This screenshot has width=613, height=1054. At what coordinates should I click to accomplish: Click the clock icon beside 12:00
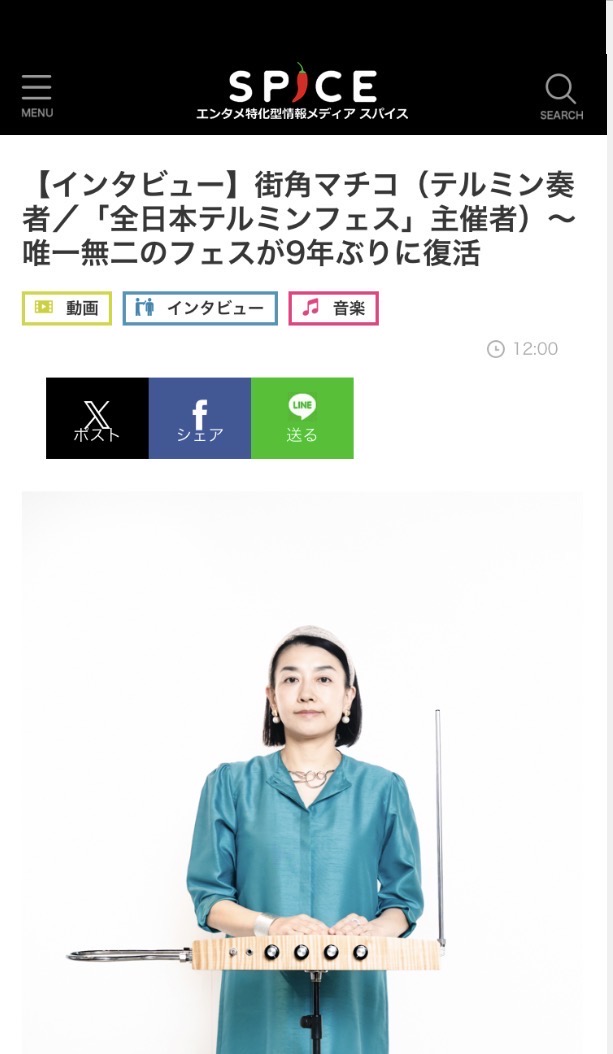point(495,349)
